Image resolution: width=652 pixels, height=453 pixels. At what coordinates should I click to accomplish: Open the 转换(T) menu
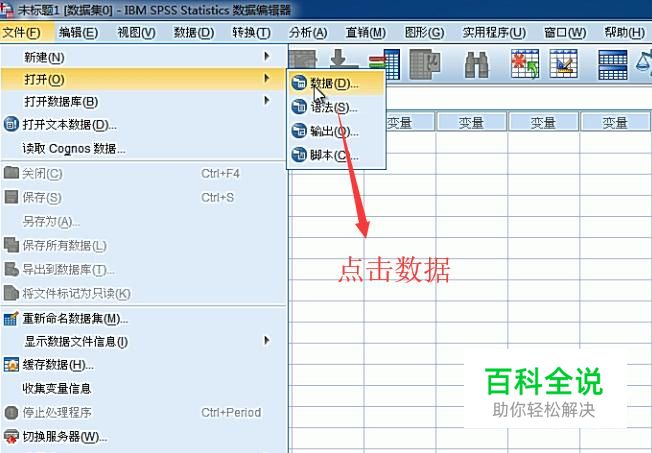click(x=251, y=32)
